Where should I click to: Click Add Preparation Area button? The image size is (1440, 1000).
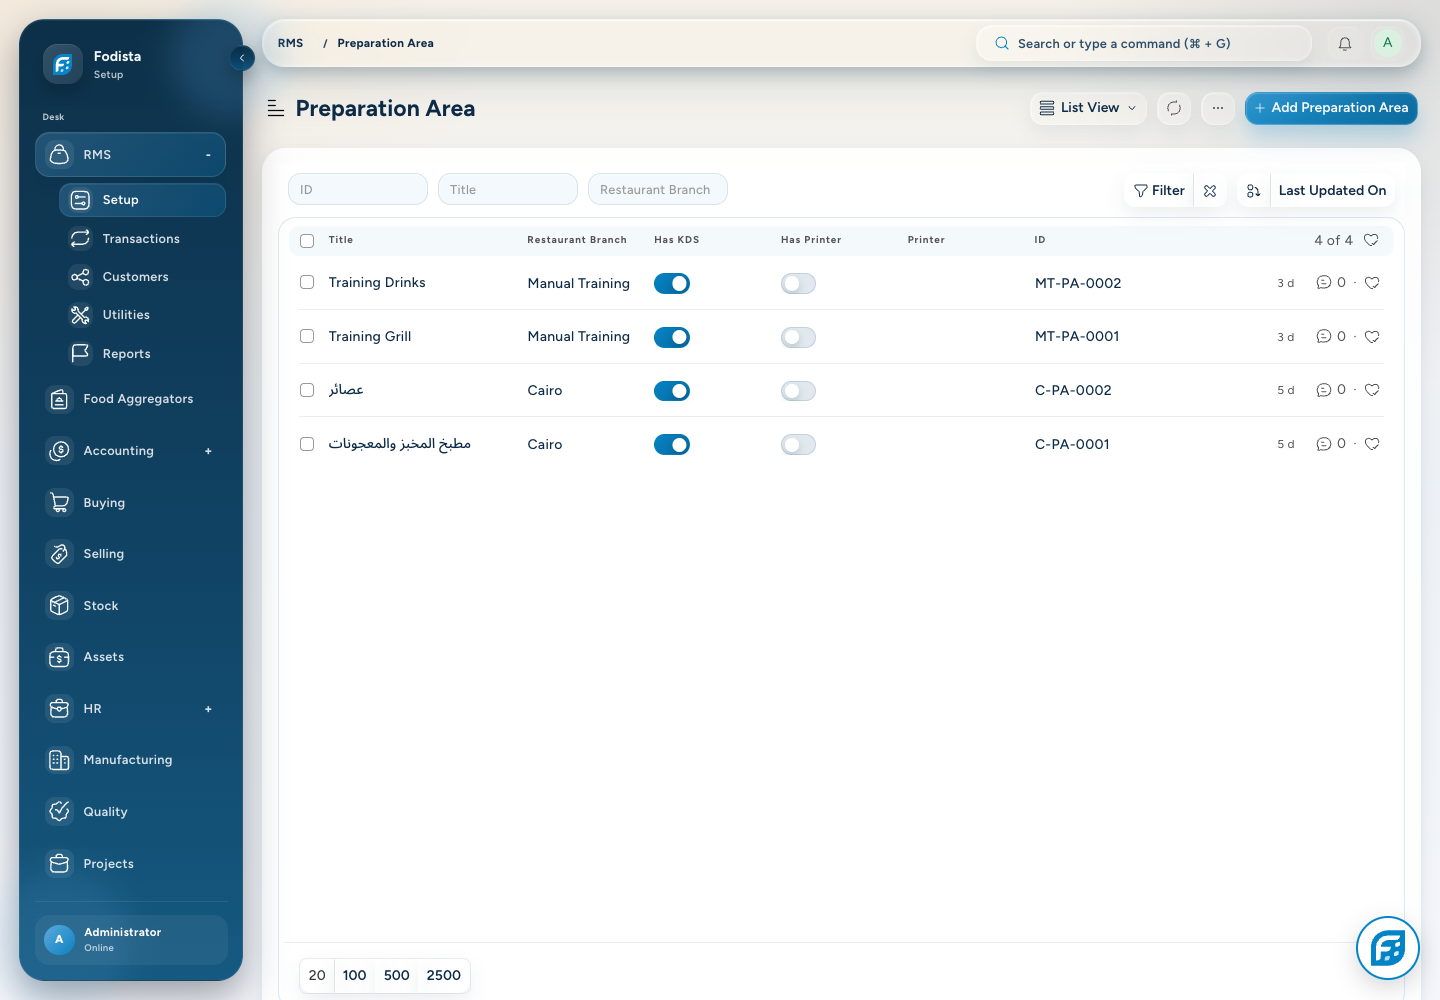[x=1331, y=108]
